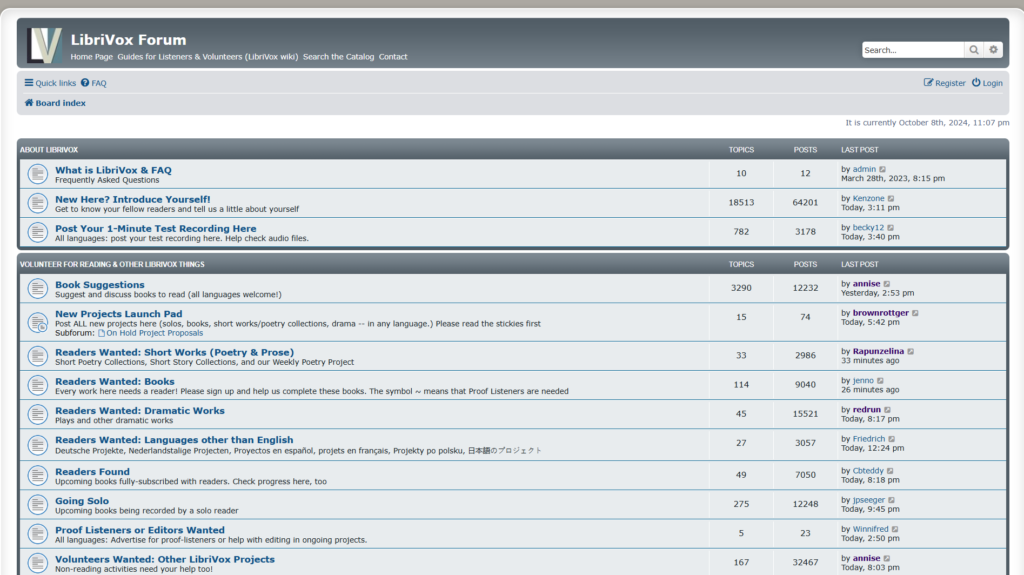
Task: Click the forum icon beside Going Solo
Action: (x=38, y=504)
